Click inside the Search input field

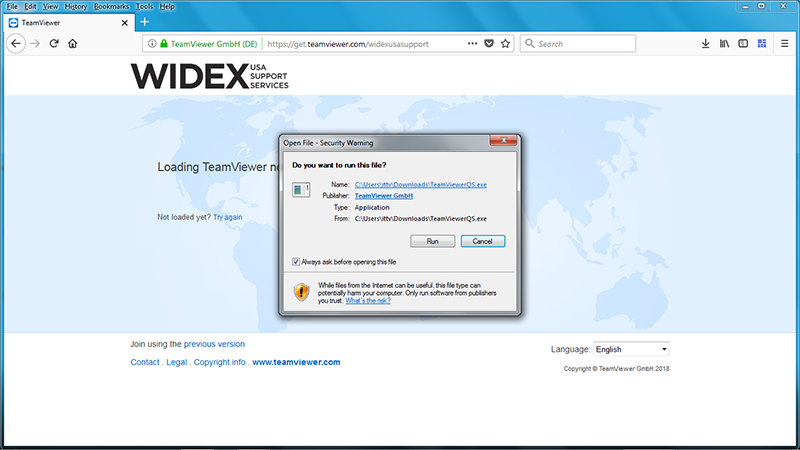(x=585, y=44)
